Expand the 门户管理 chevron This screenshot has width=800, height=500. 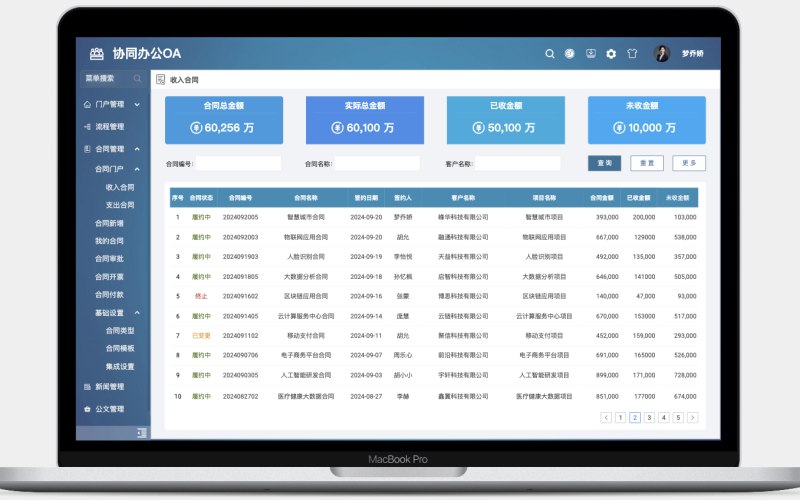click(137, 105)
